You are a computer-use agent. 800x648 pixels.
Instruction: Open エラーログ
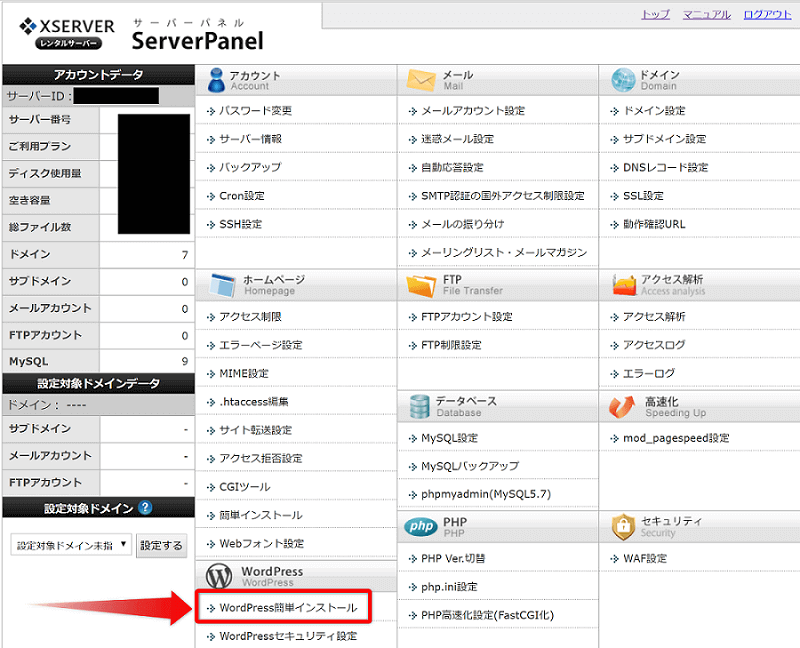tap(649, 373)
